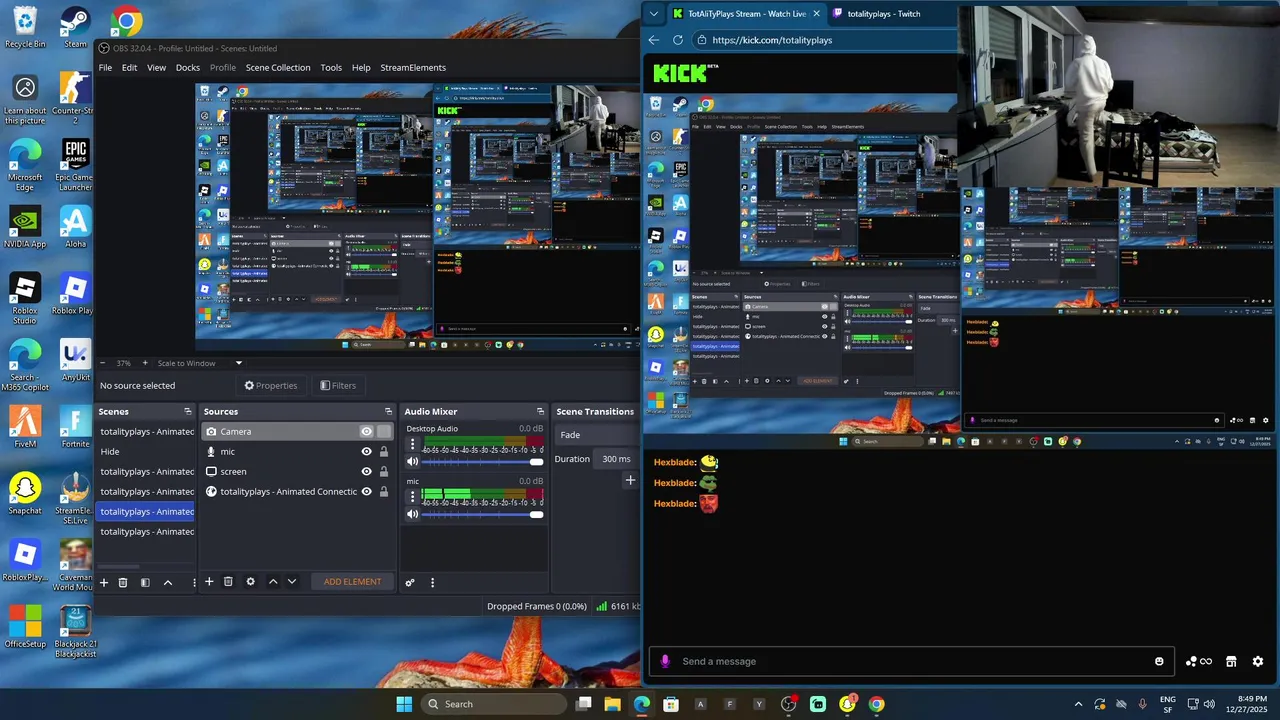
Task: Move source up in Sources list
Action: 272,581
